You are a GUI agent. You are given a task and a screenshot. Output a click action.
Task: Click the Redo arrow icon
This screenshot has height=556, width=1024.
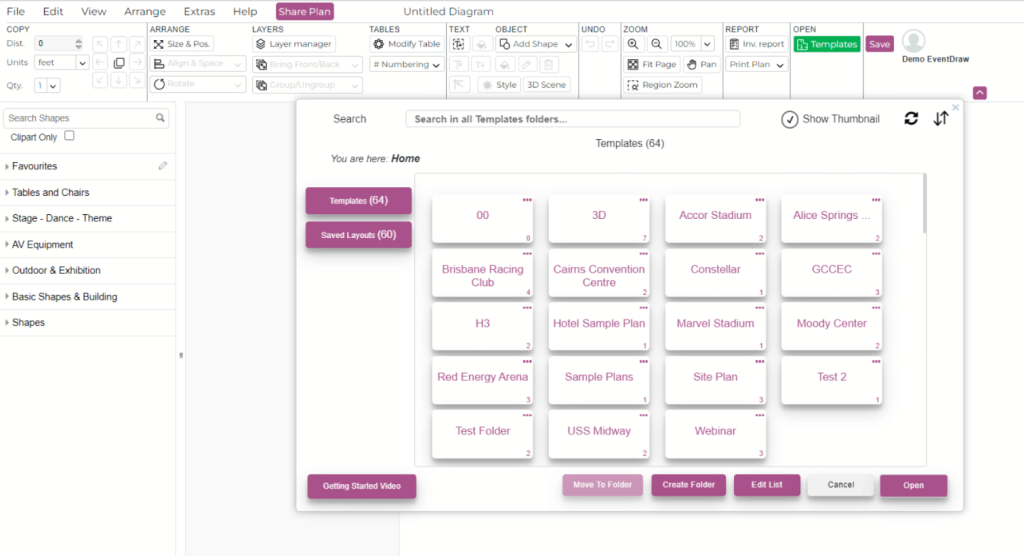609,44
